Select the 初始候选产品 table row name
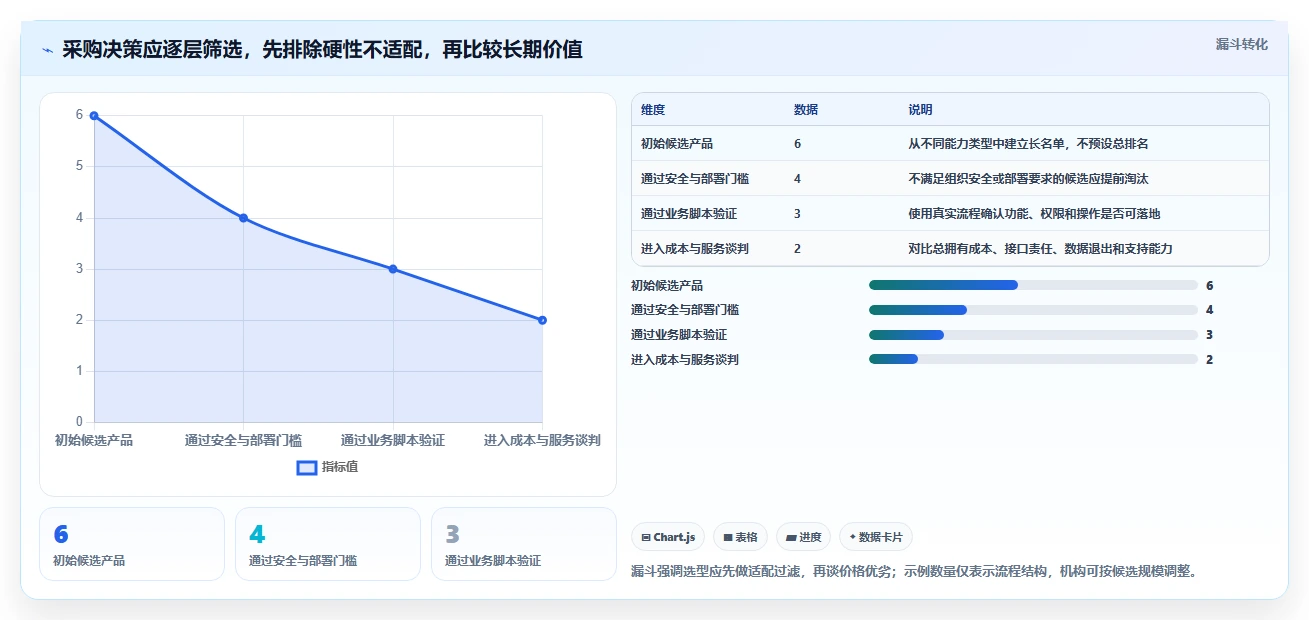Viewport: 1309px width, 620px height. click(x=677, y=144)
